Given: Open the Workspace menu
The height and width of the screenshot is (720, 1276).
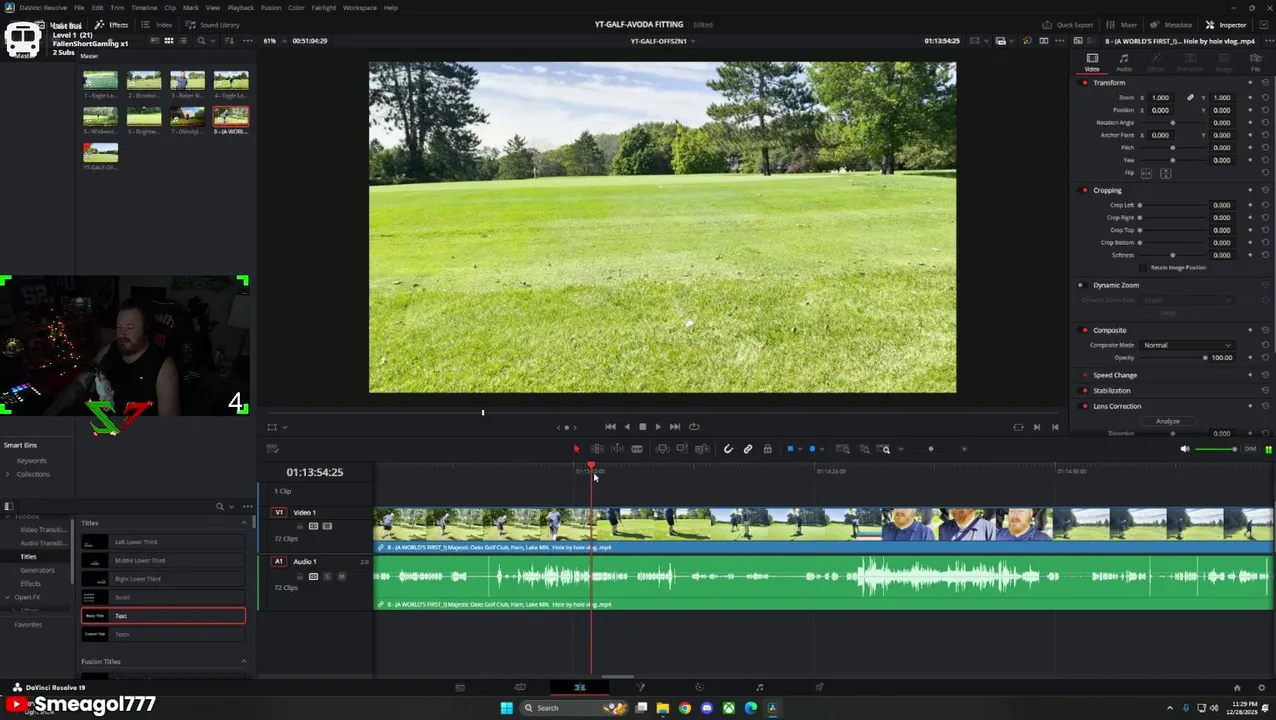Looking at the screenshot, I should 360,8.
